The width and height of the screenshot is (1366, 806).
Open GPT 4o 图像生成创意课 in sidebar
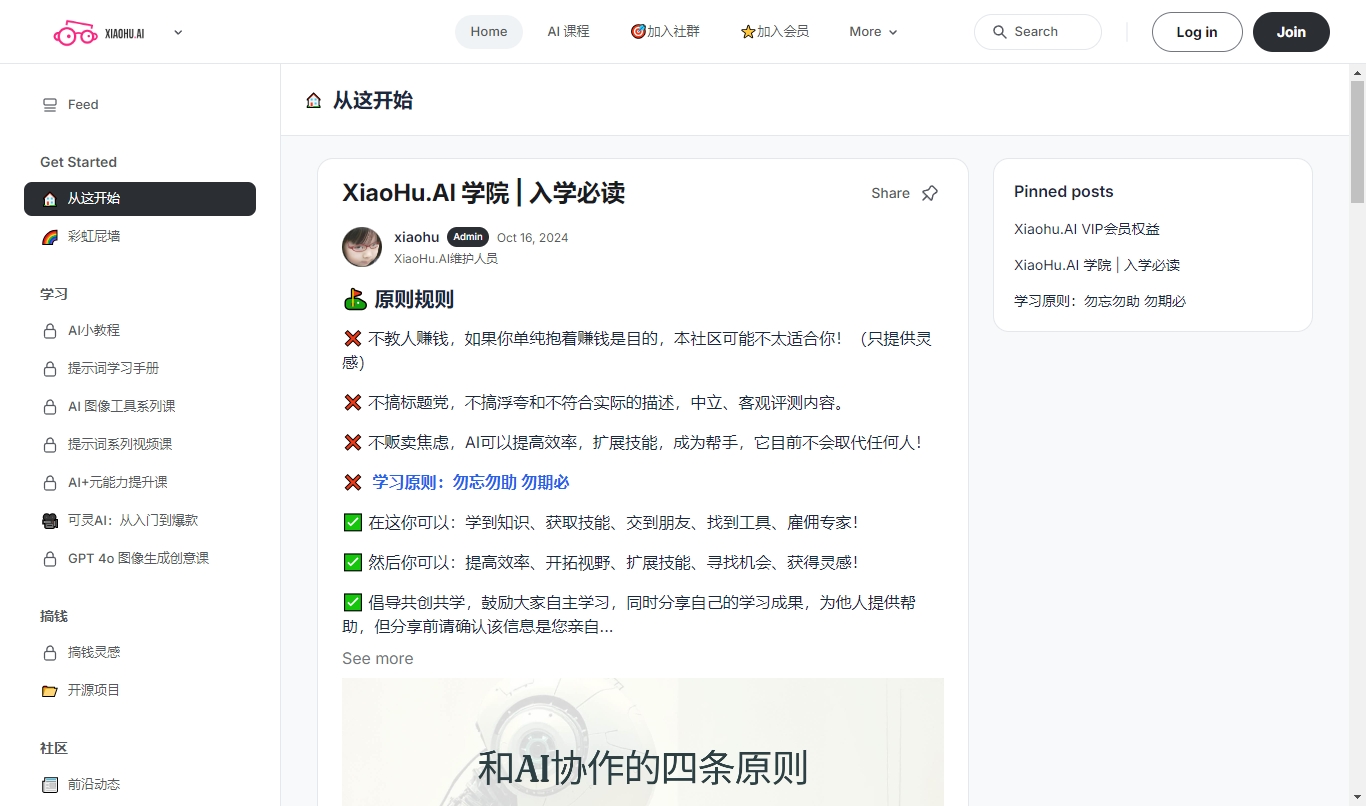[x=140, y=559]
